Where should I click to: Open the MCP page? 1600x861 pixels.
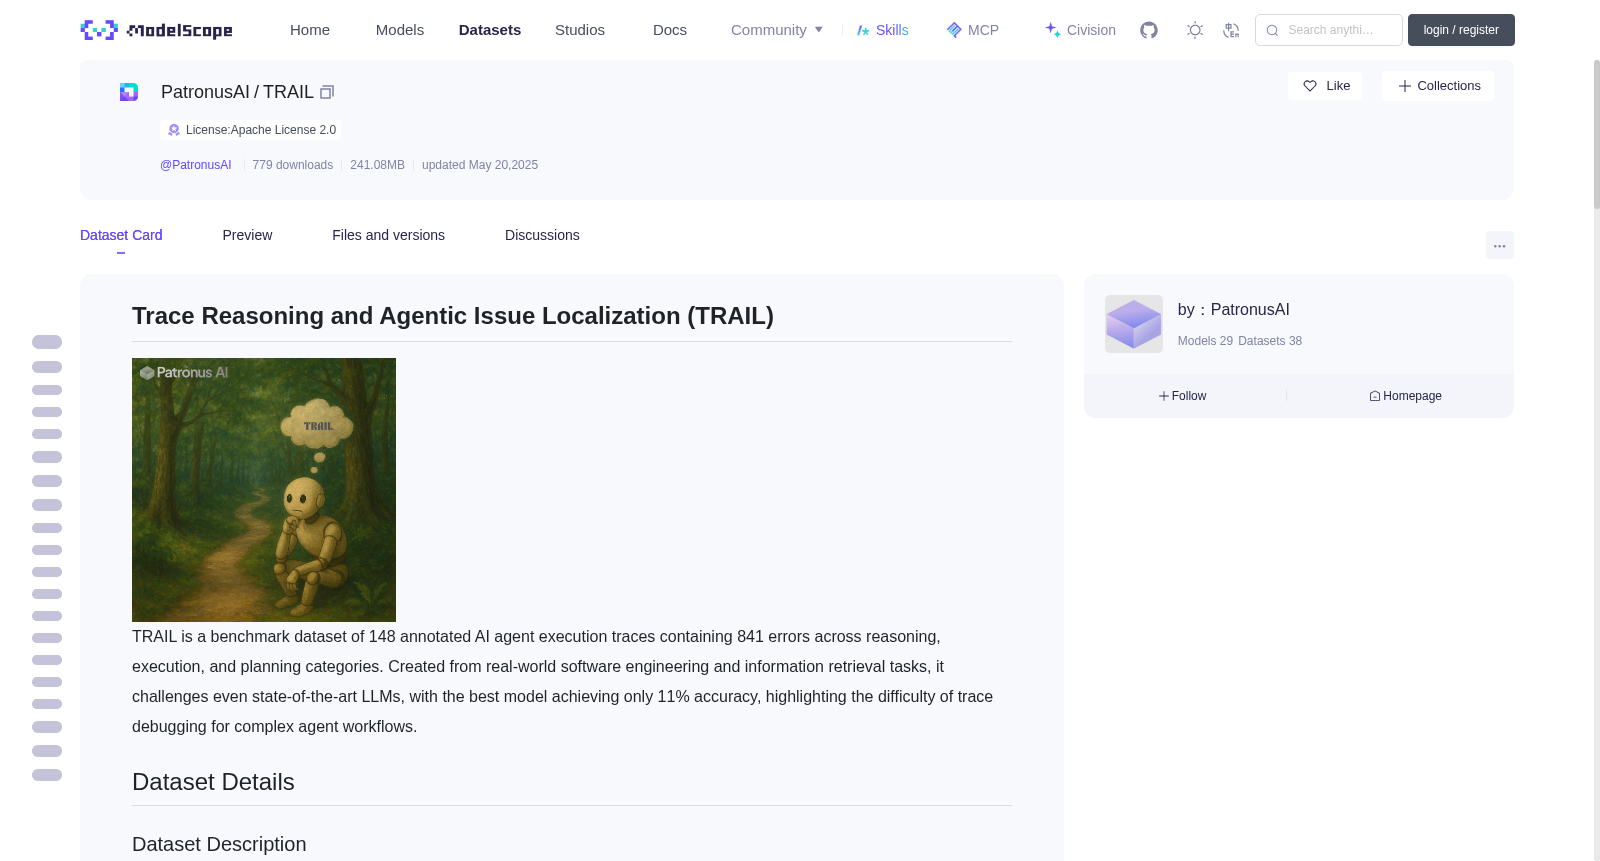tap(973, 30)
